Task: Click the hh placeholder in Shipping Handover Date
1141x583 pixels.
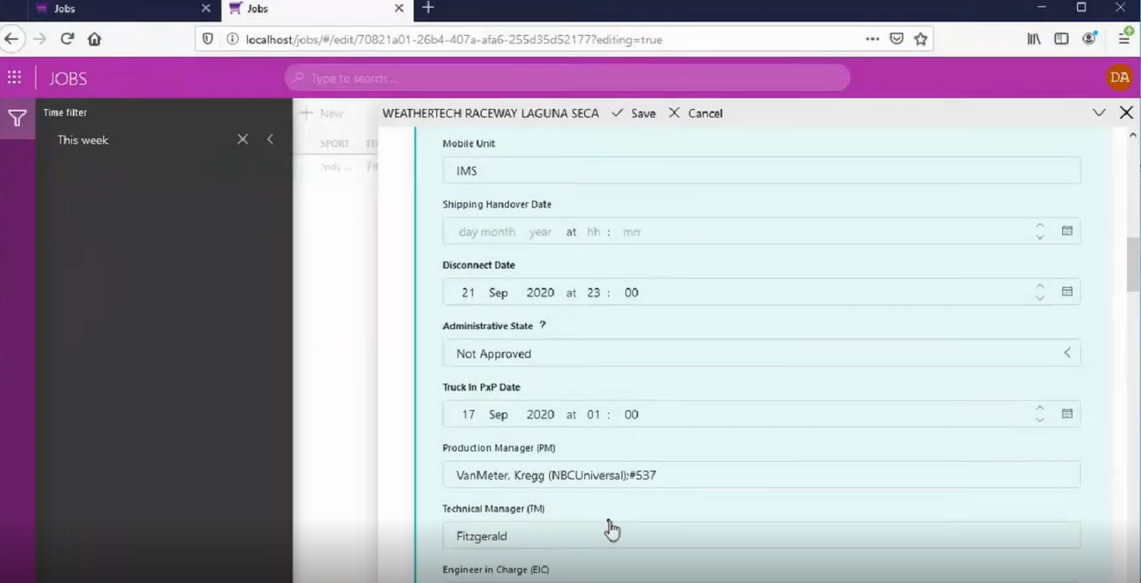Action: (594, 232)
